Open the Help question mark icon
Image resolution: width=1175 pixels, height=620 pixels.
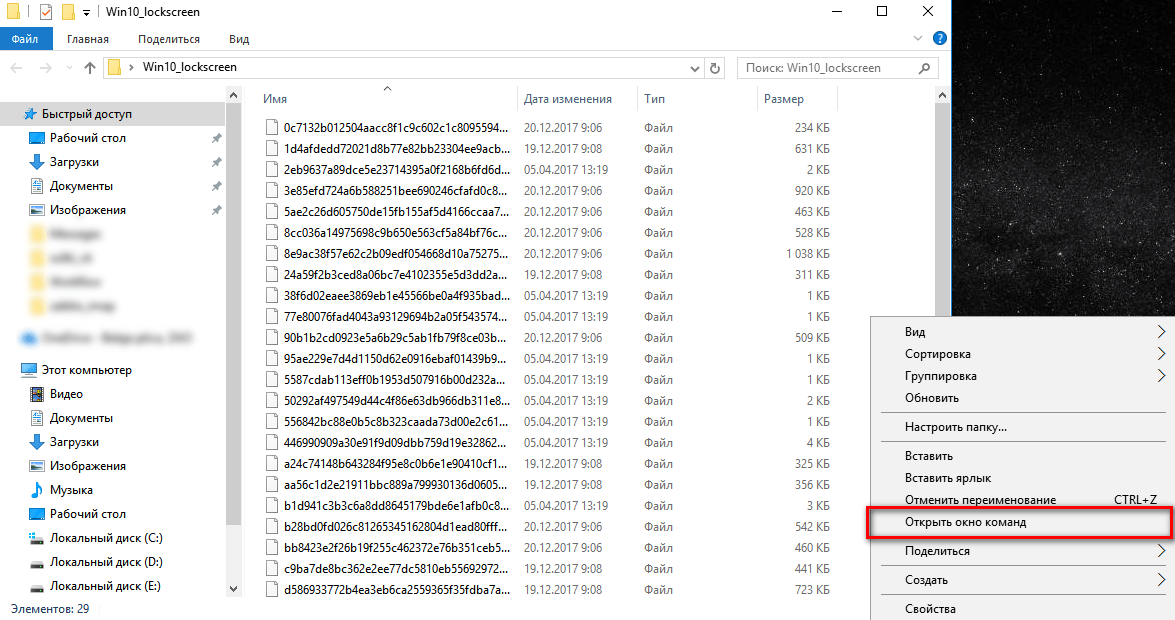(939, 38)
